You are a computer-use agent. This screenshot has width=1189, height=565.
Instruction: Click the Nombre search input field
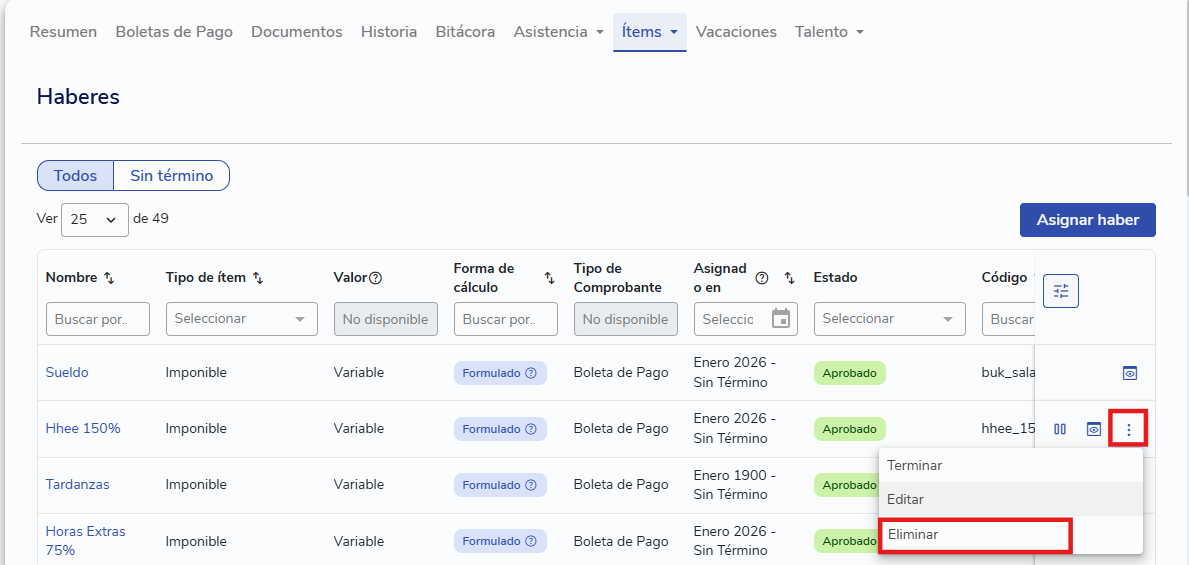[97, 319]
